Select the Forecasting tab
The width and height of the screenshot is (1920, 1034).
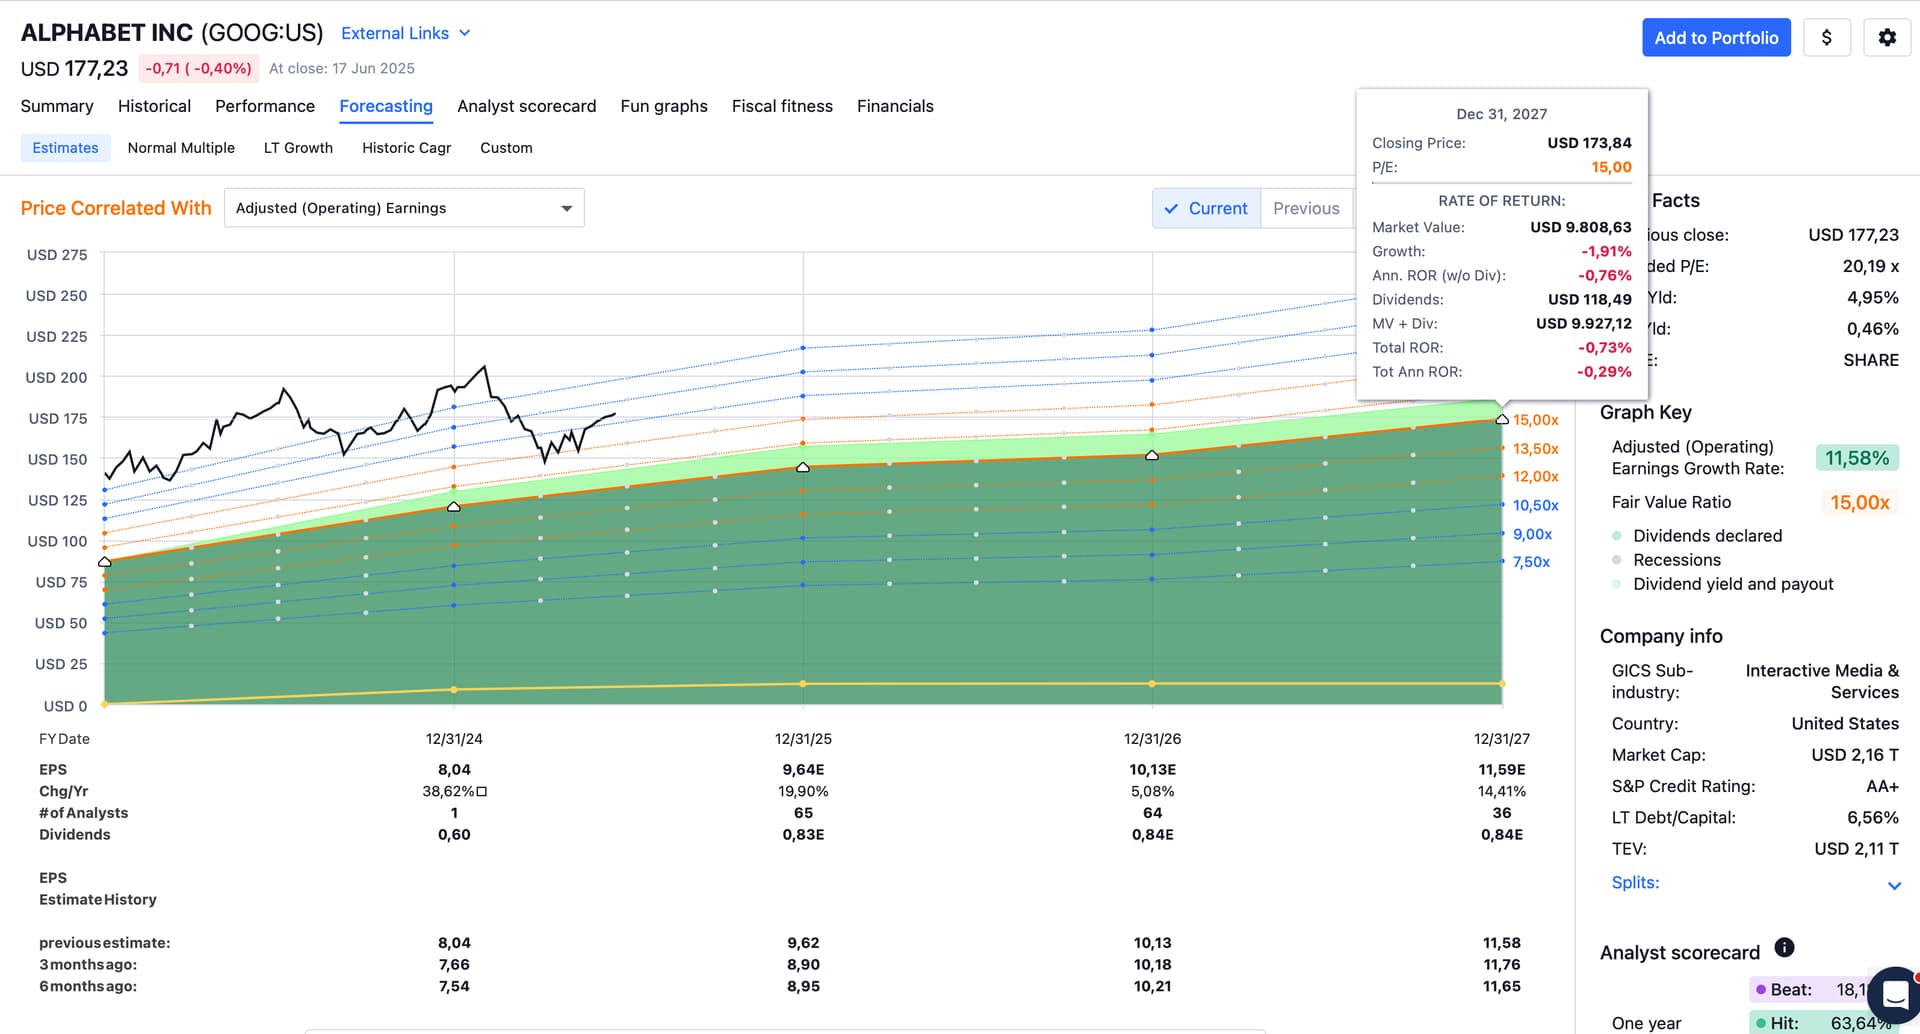click(386, 106)
